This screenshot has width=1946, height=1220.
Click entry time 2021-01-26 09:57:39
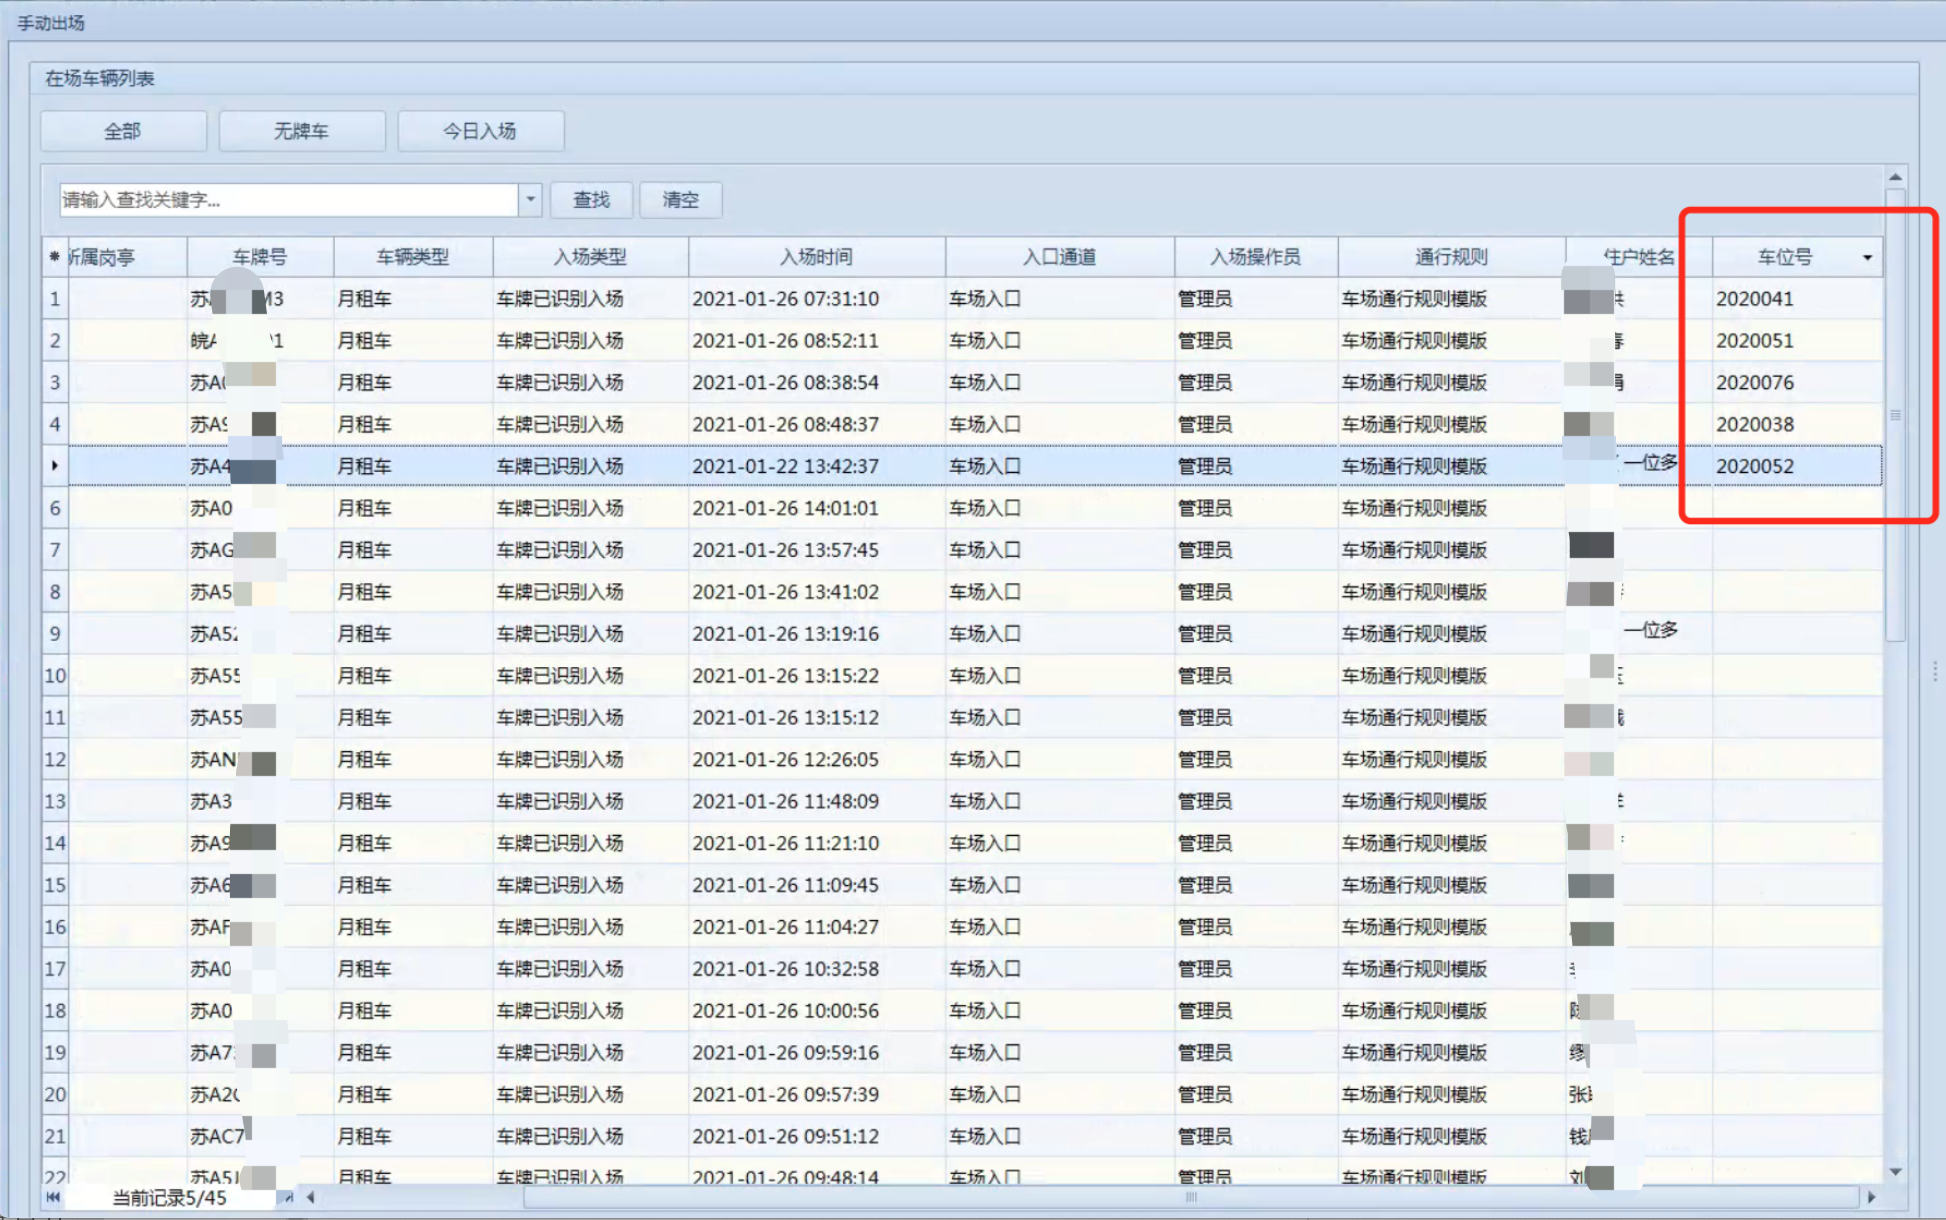[816, 1095]
